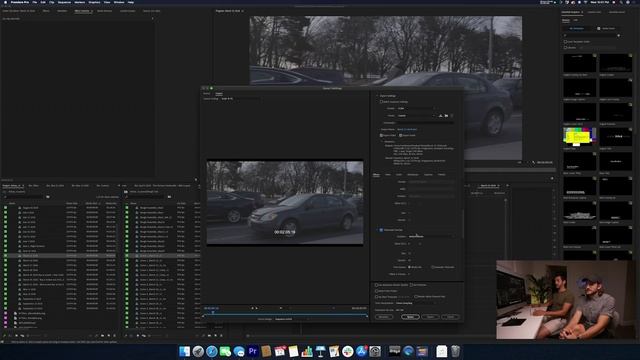The image size is (640, 360).
Task: Click the export preview timeline bar
Action: 285,315
